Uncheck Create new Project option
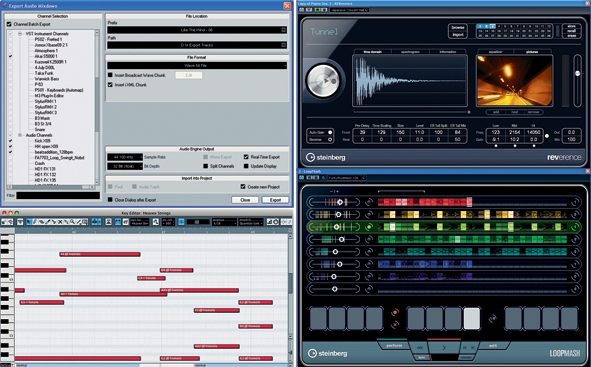 243,187
